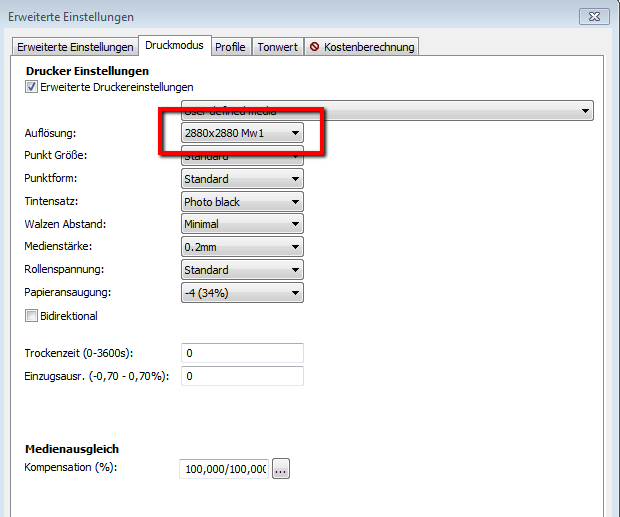Expand the Papieransaugung -4 (34%) dropdown
Image resolution: width=620 pixels, height=517 pixels.
coord(242,293)
